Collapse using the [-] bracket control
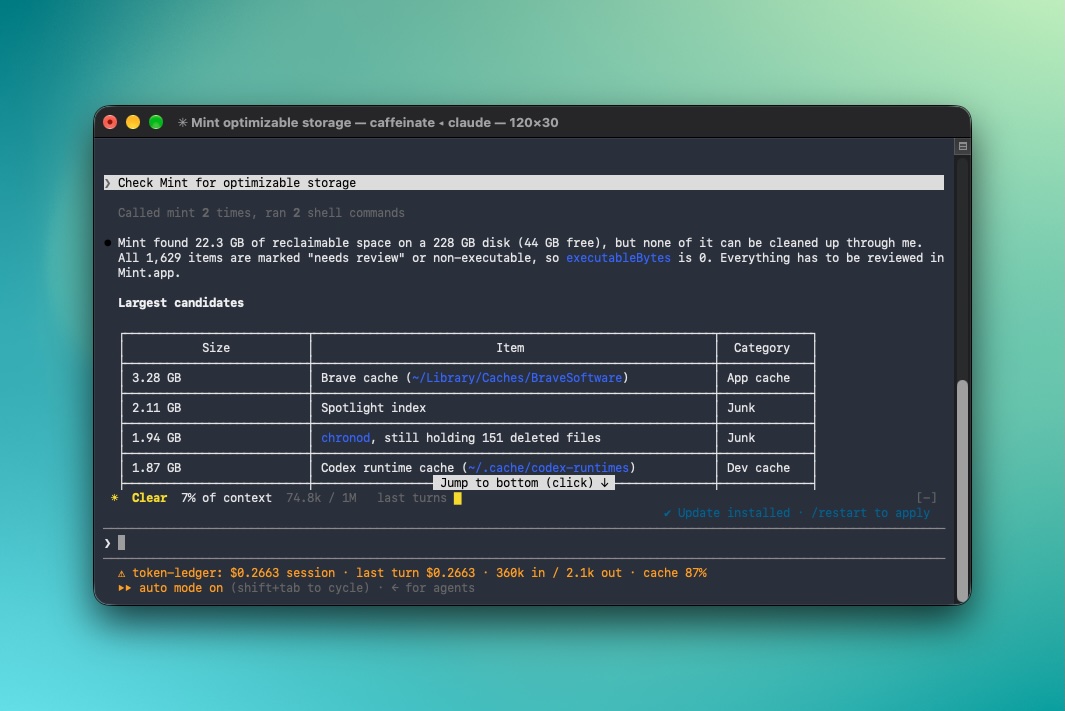Screen dimensions: 1065x711 (x=926, y=498)
